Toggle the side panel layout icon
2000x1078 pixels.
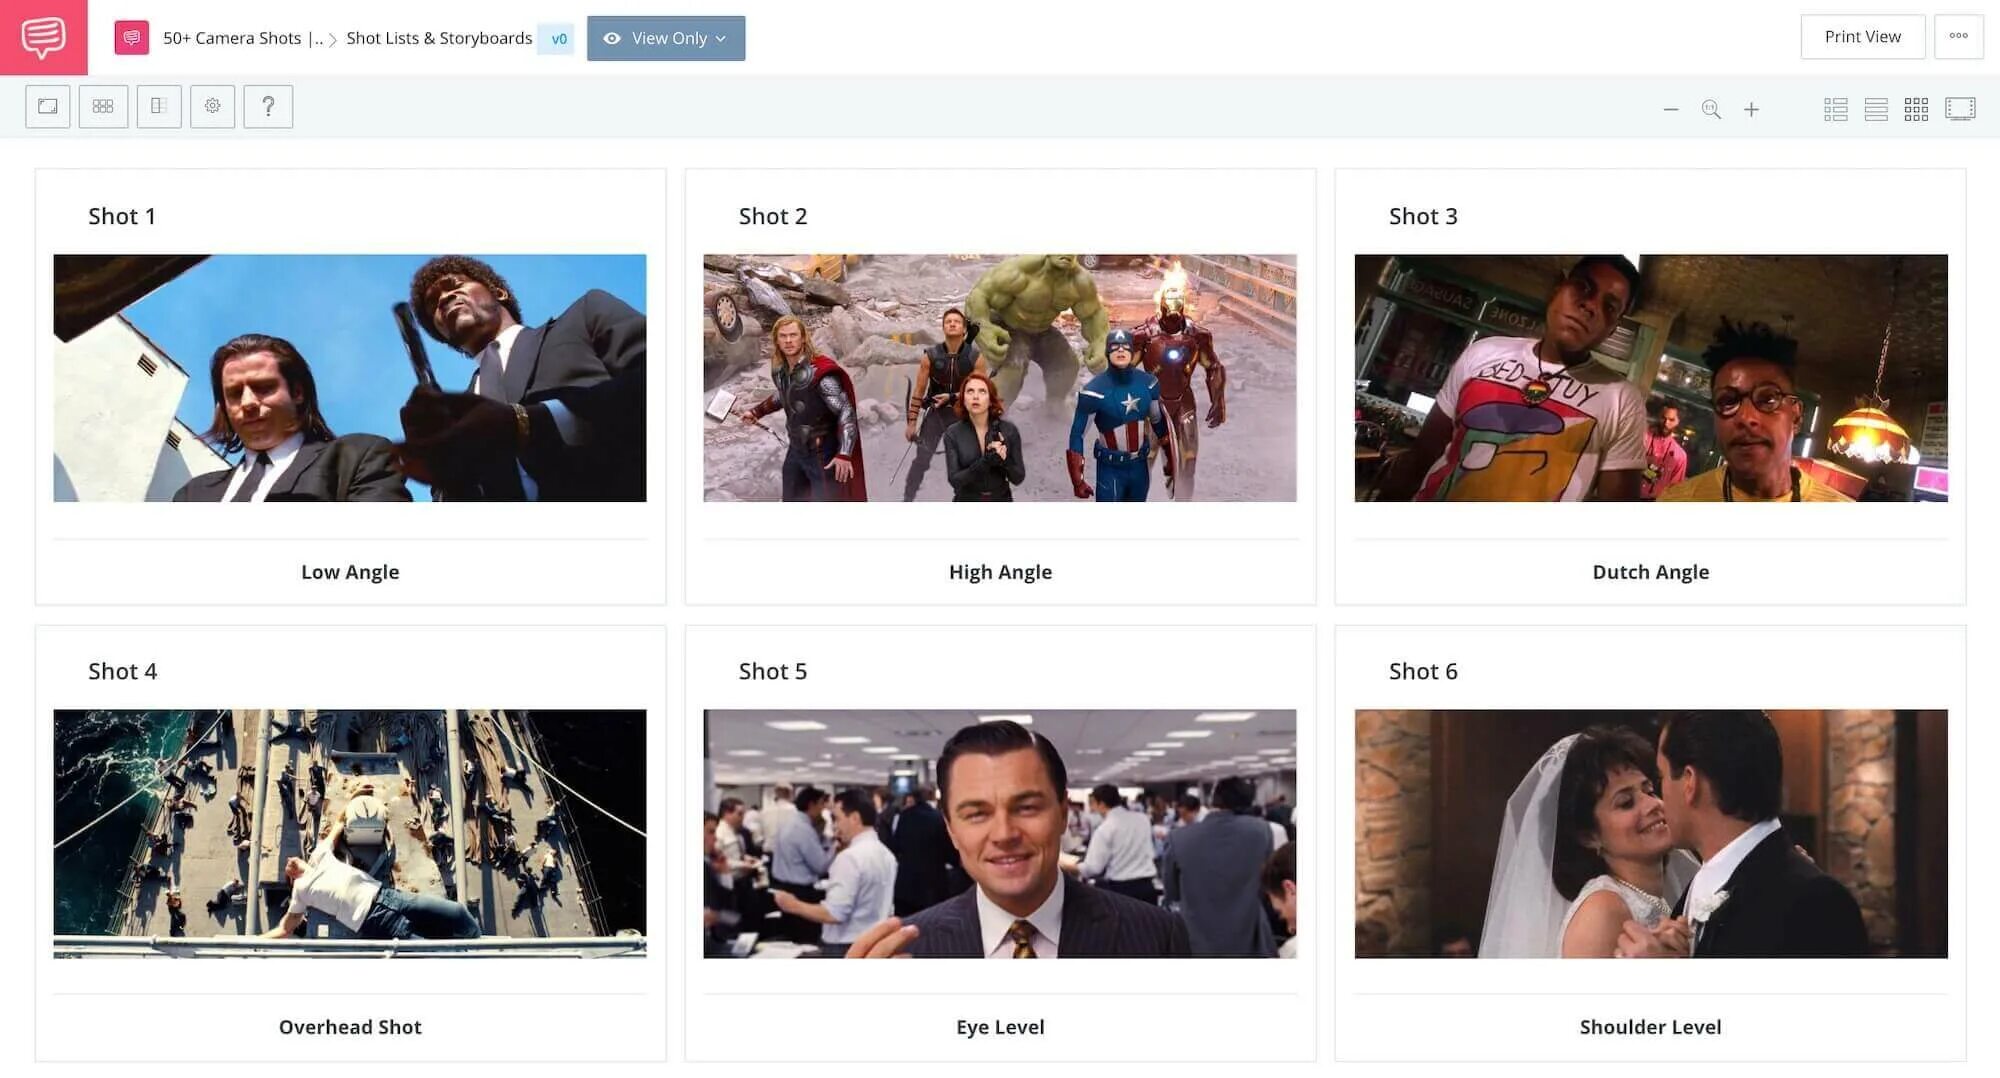click(x=159, y=106)
